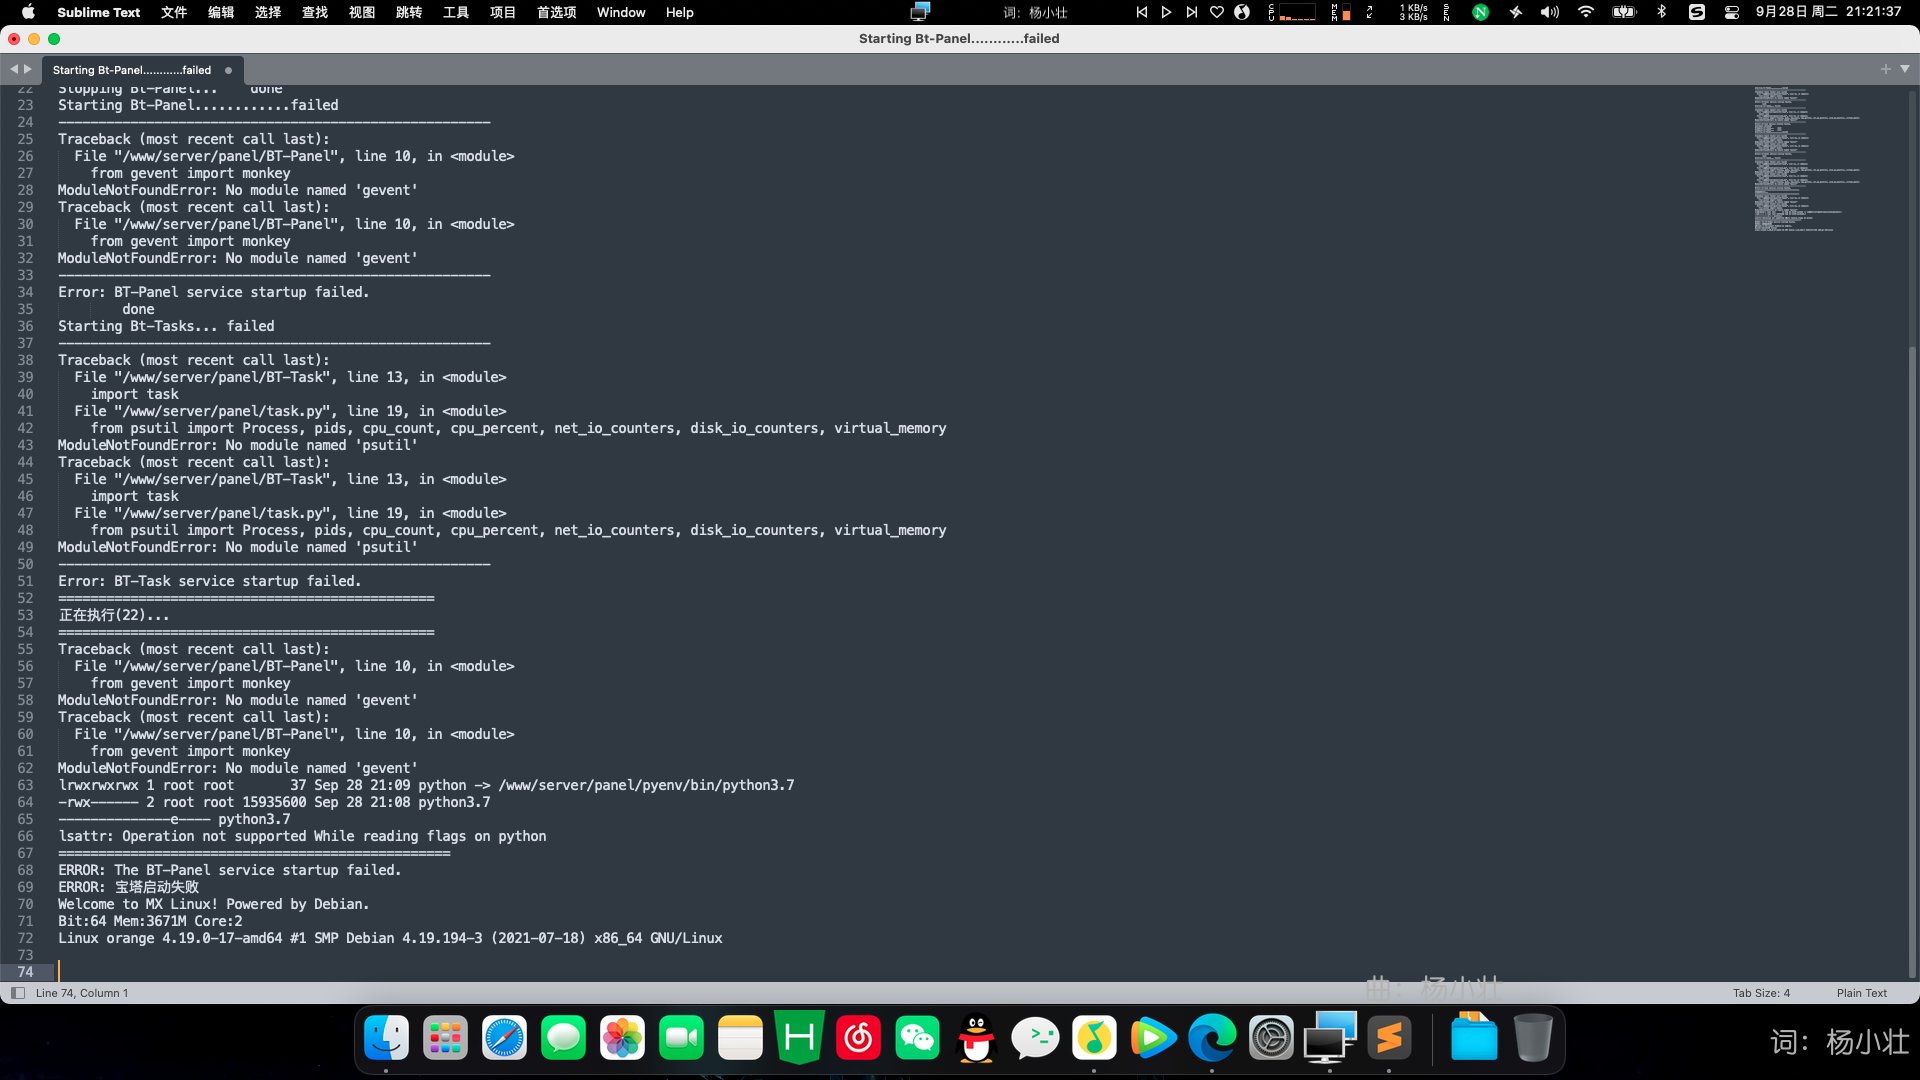Add a new tab with plus icon
The height and width of the screenshot is (1080, 1920).
coord(1885,69)
